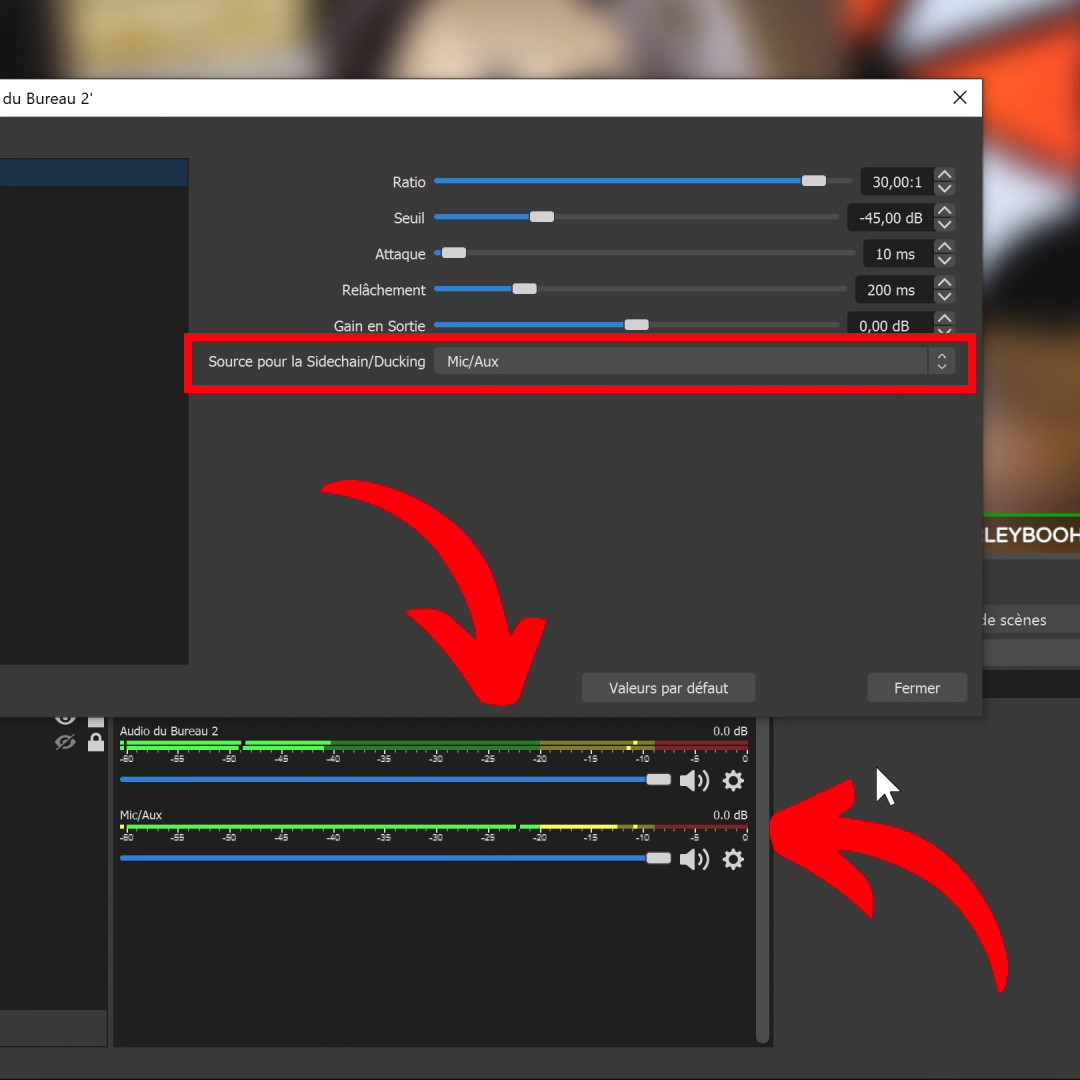This screenshot has width=1080, height=1080.
Task: Open Audio du Bureau 2 gear settings
Action: click(x=733, y=781)
